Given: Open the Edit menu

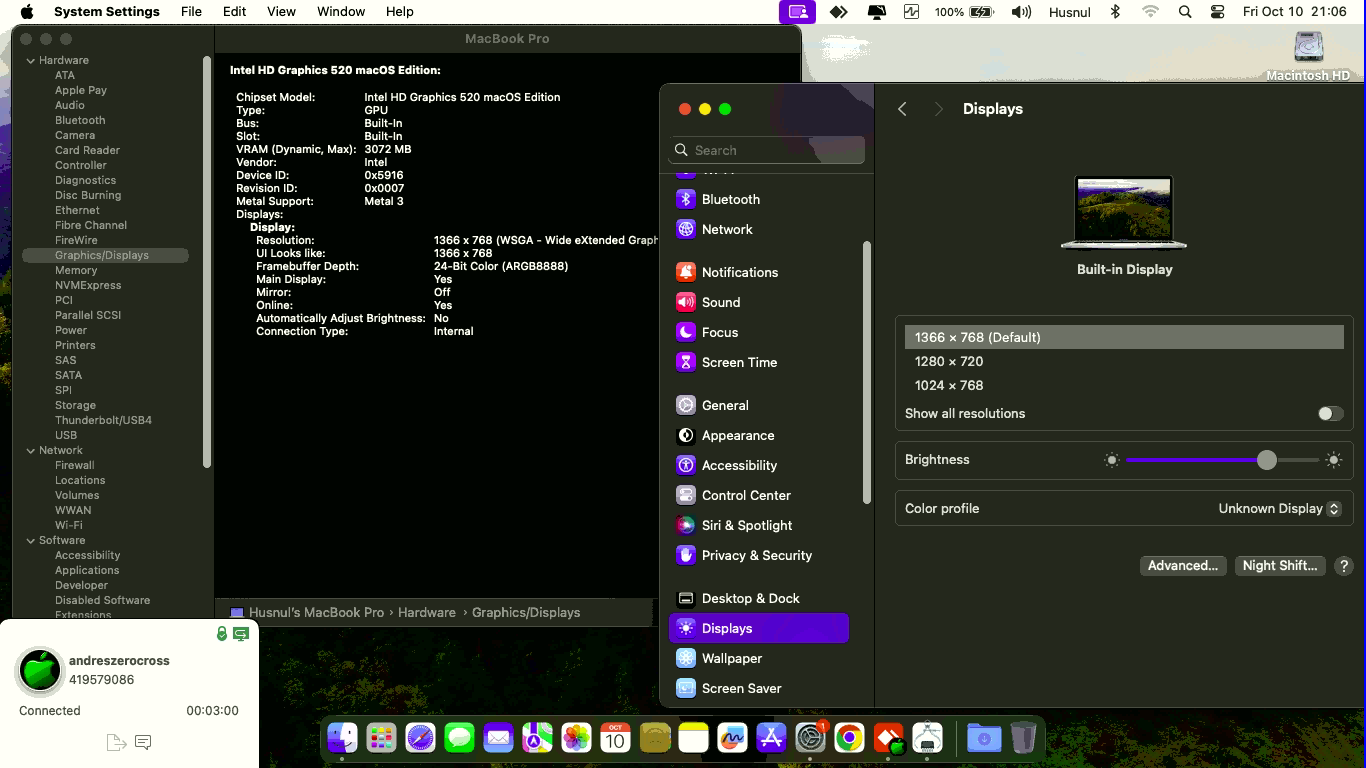Looking at the screenshot, I should [235, 12].
